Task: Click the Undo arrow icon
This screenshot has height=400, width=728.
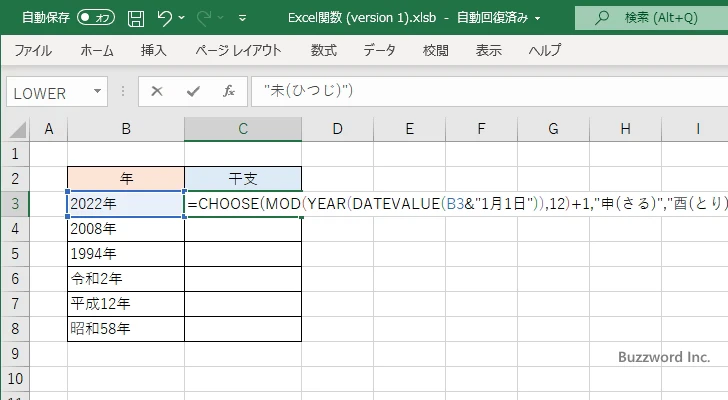Action: [166, 18]
